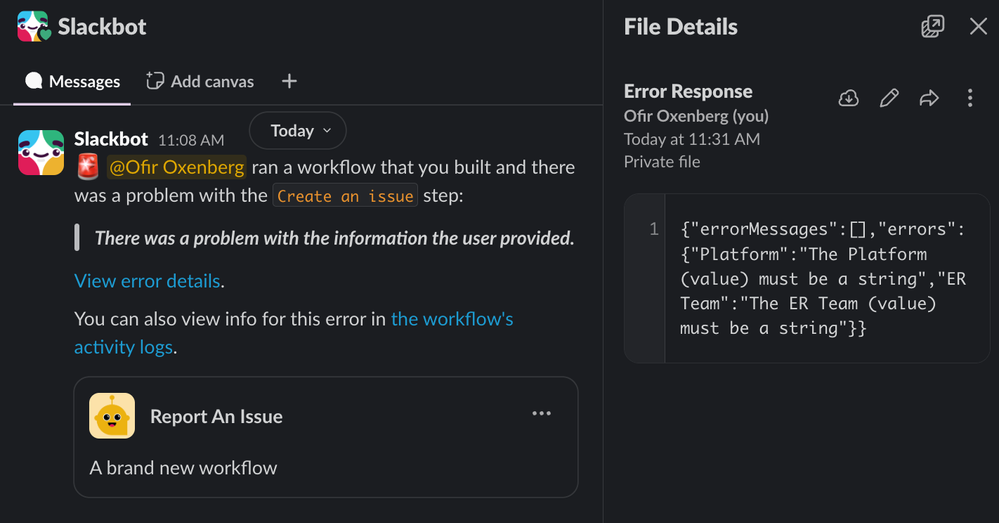
Task: Open three-dot menu on Report An Issue card
Action: pos(542,413)
